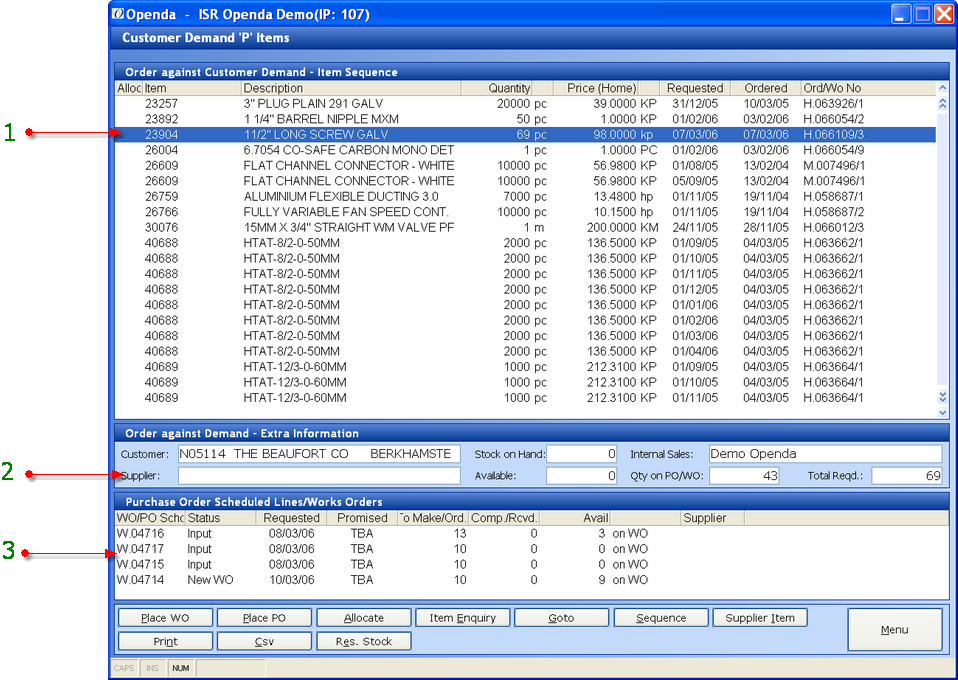The height and width of the screenshot is (680, 958).
Task: Click the Stock on Hand field
Action: coord(582,454)
